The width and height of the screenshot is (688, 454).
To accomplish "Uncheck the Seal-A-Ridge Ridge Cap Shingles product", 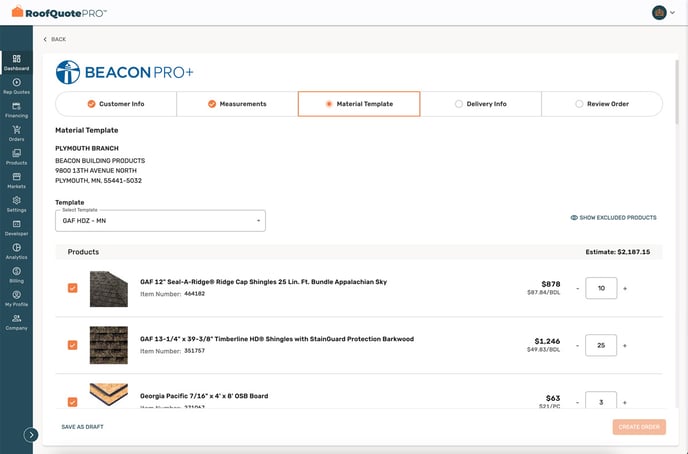I will 72,288.
